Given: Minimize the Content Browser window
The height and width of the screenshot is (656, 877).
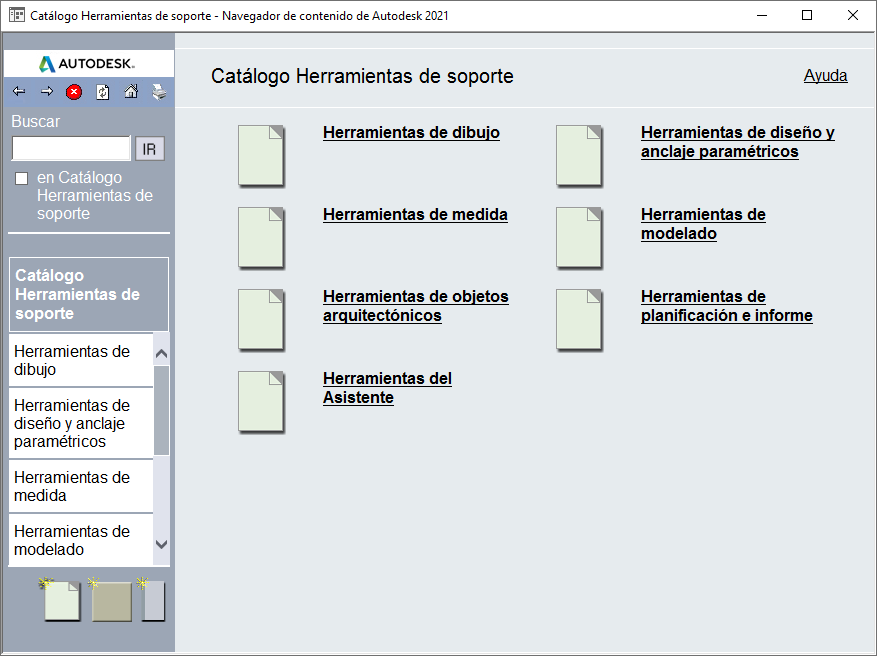Looking at the screenshot, I should pyautogui.click(x=761, y=15).
